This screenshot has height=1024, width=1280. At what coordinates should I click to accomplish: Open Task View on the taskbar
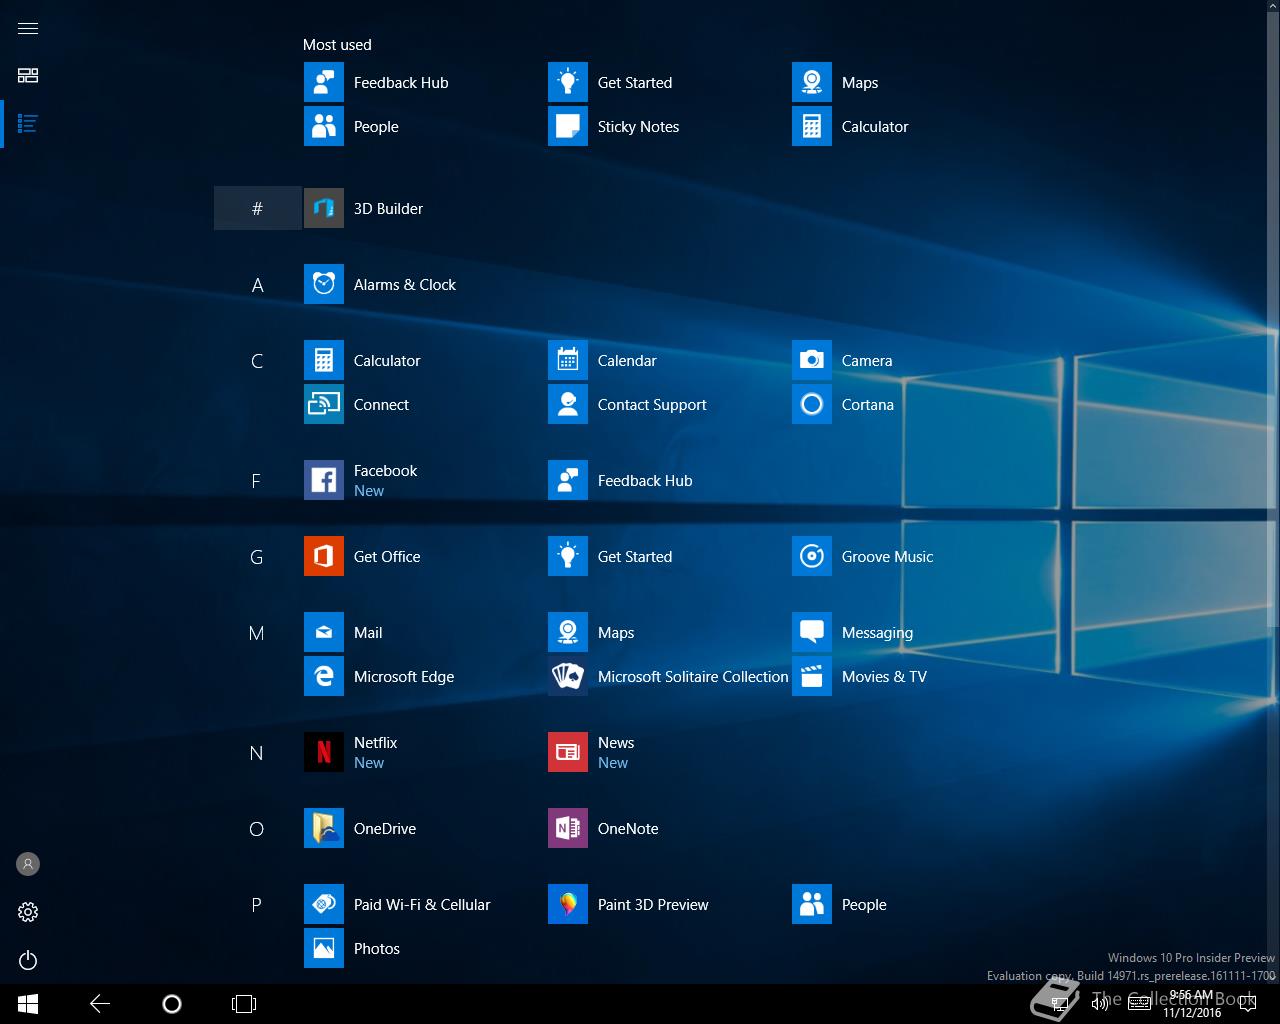[x=244, y=1004]
